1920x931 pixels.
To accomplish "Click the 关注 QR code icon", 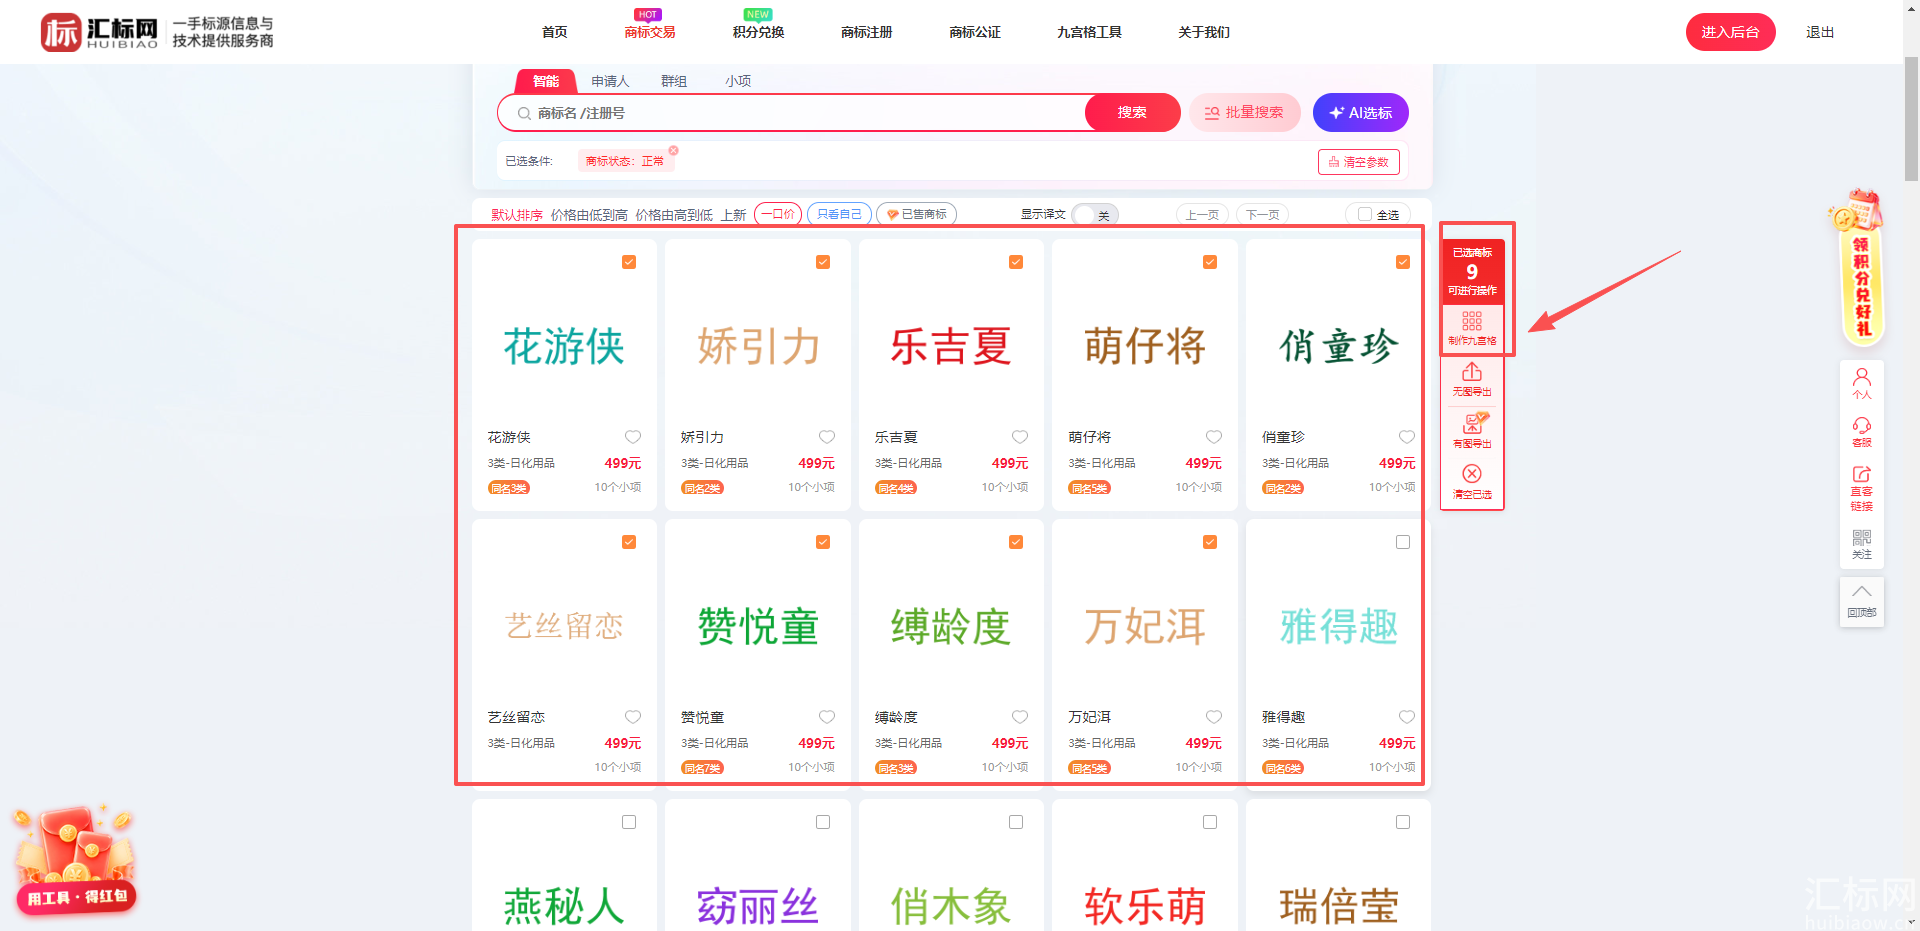I will click(x=1861, y=538).
